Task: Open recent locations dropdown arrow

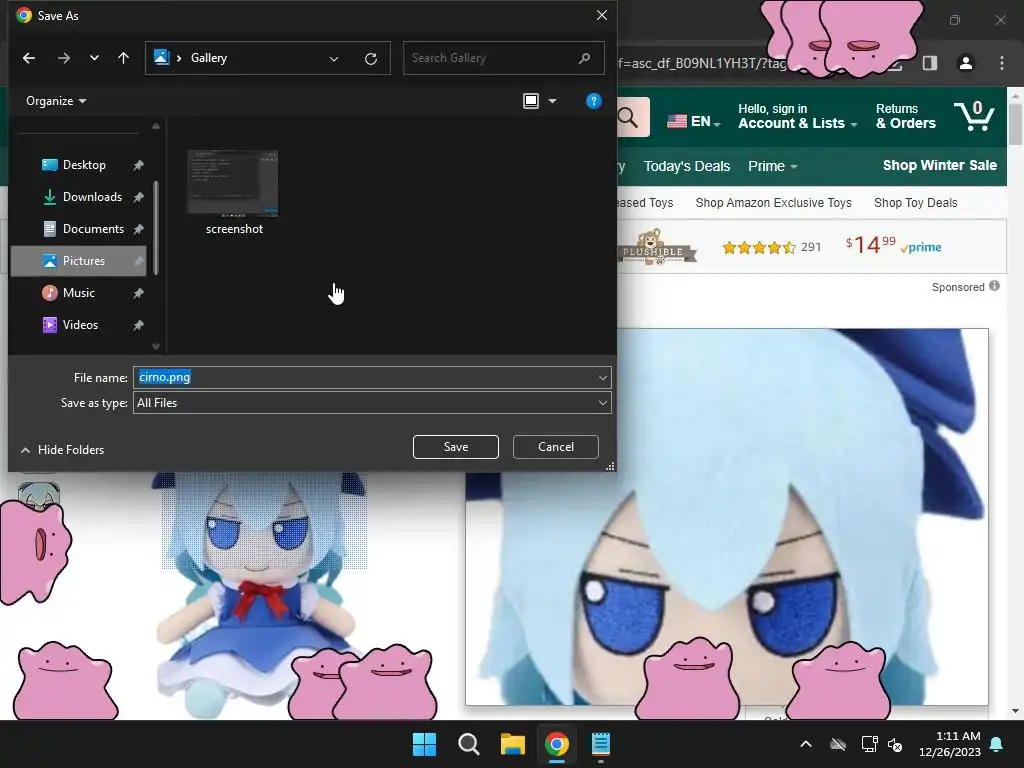Action: (94, 58)
